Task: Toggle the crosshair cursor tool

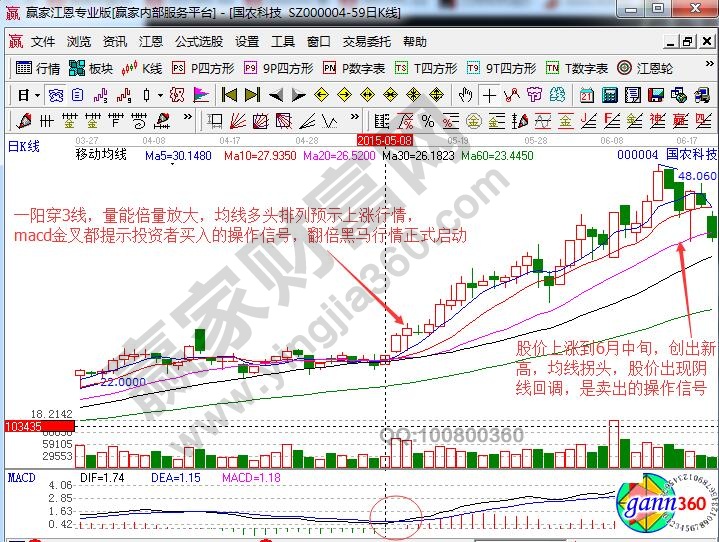Action: [489, 95]
